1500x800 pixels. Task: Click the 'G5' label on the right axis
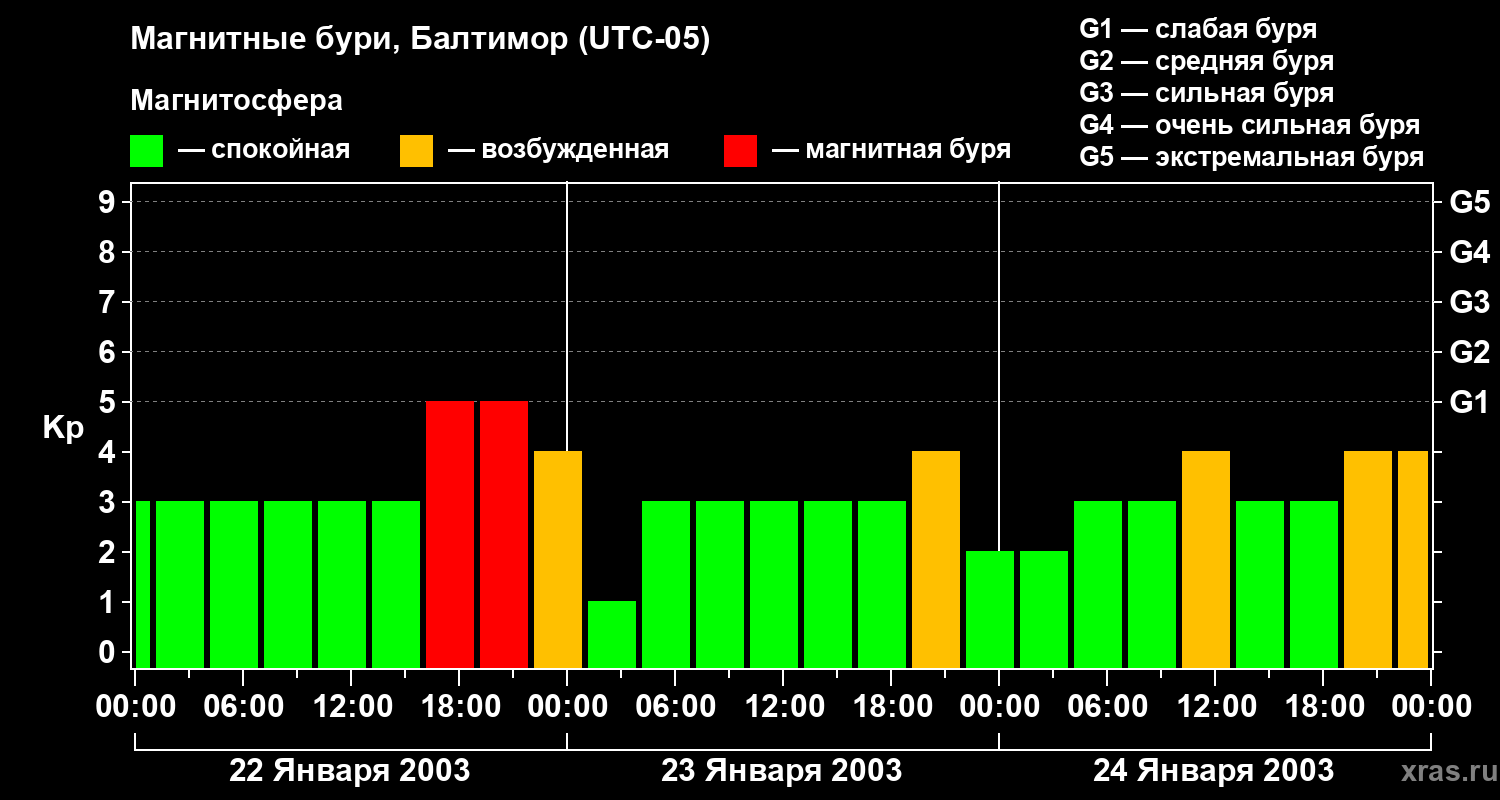tap(1469, 202)
